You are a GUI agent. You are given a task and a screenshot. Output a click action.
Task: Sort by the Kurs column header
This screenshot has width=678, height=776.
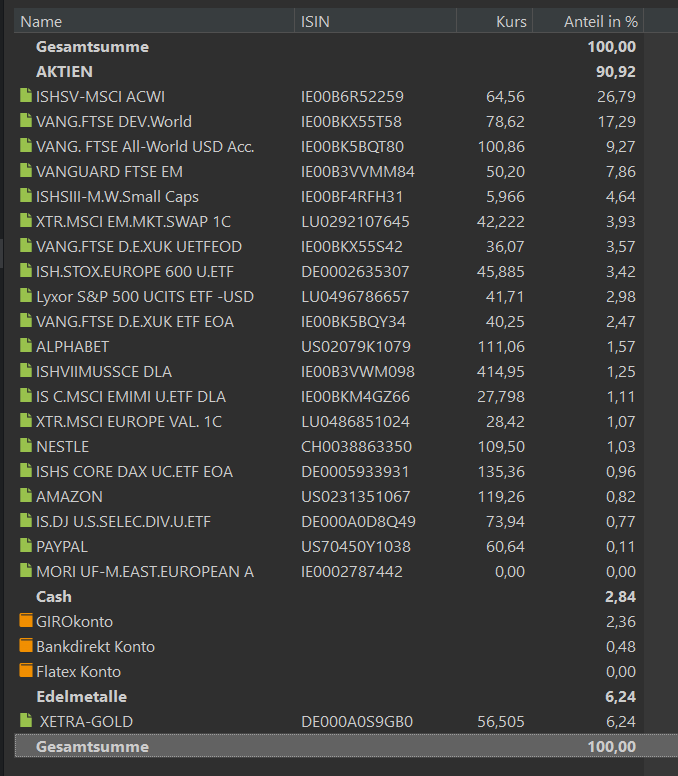pos(494,21)
